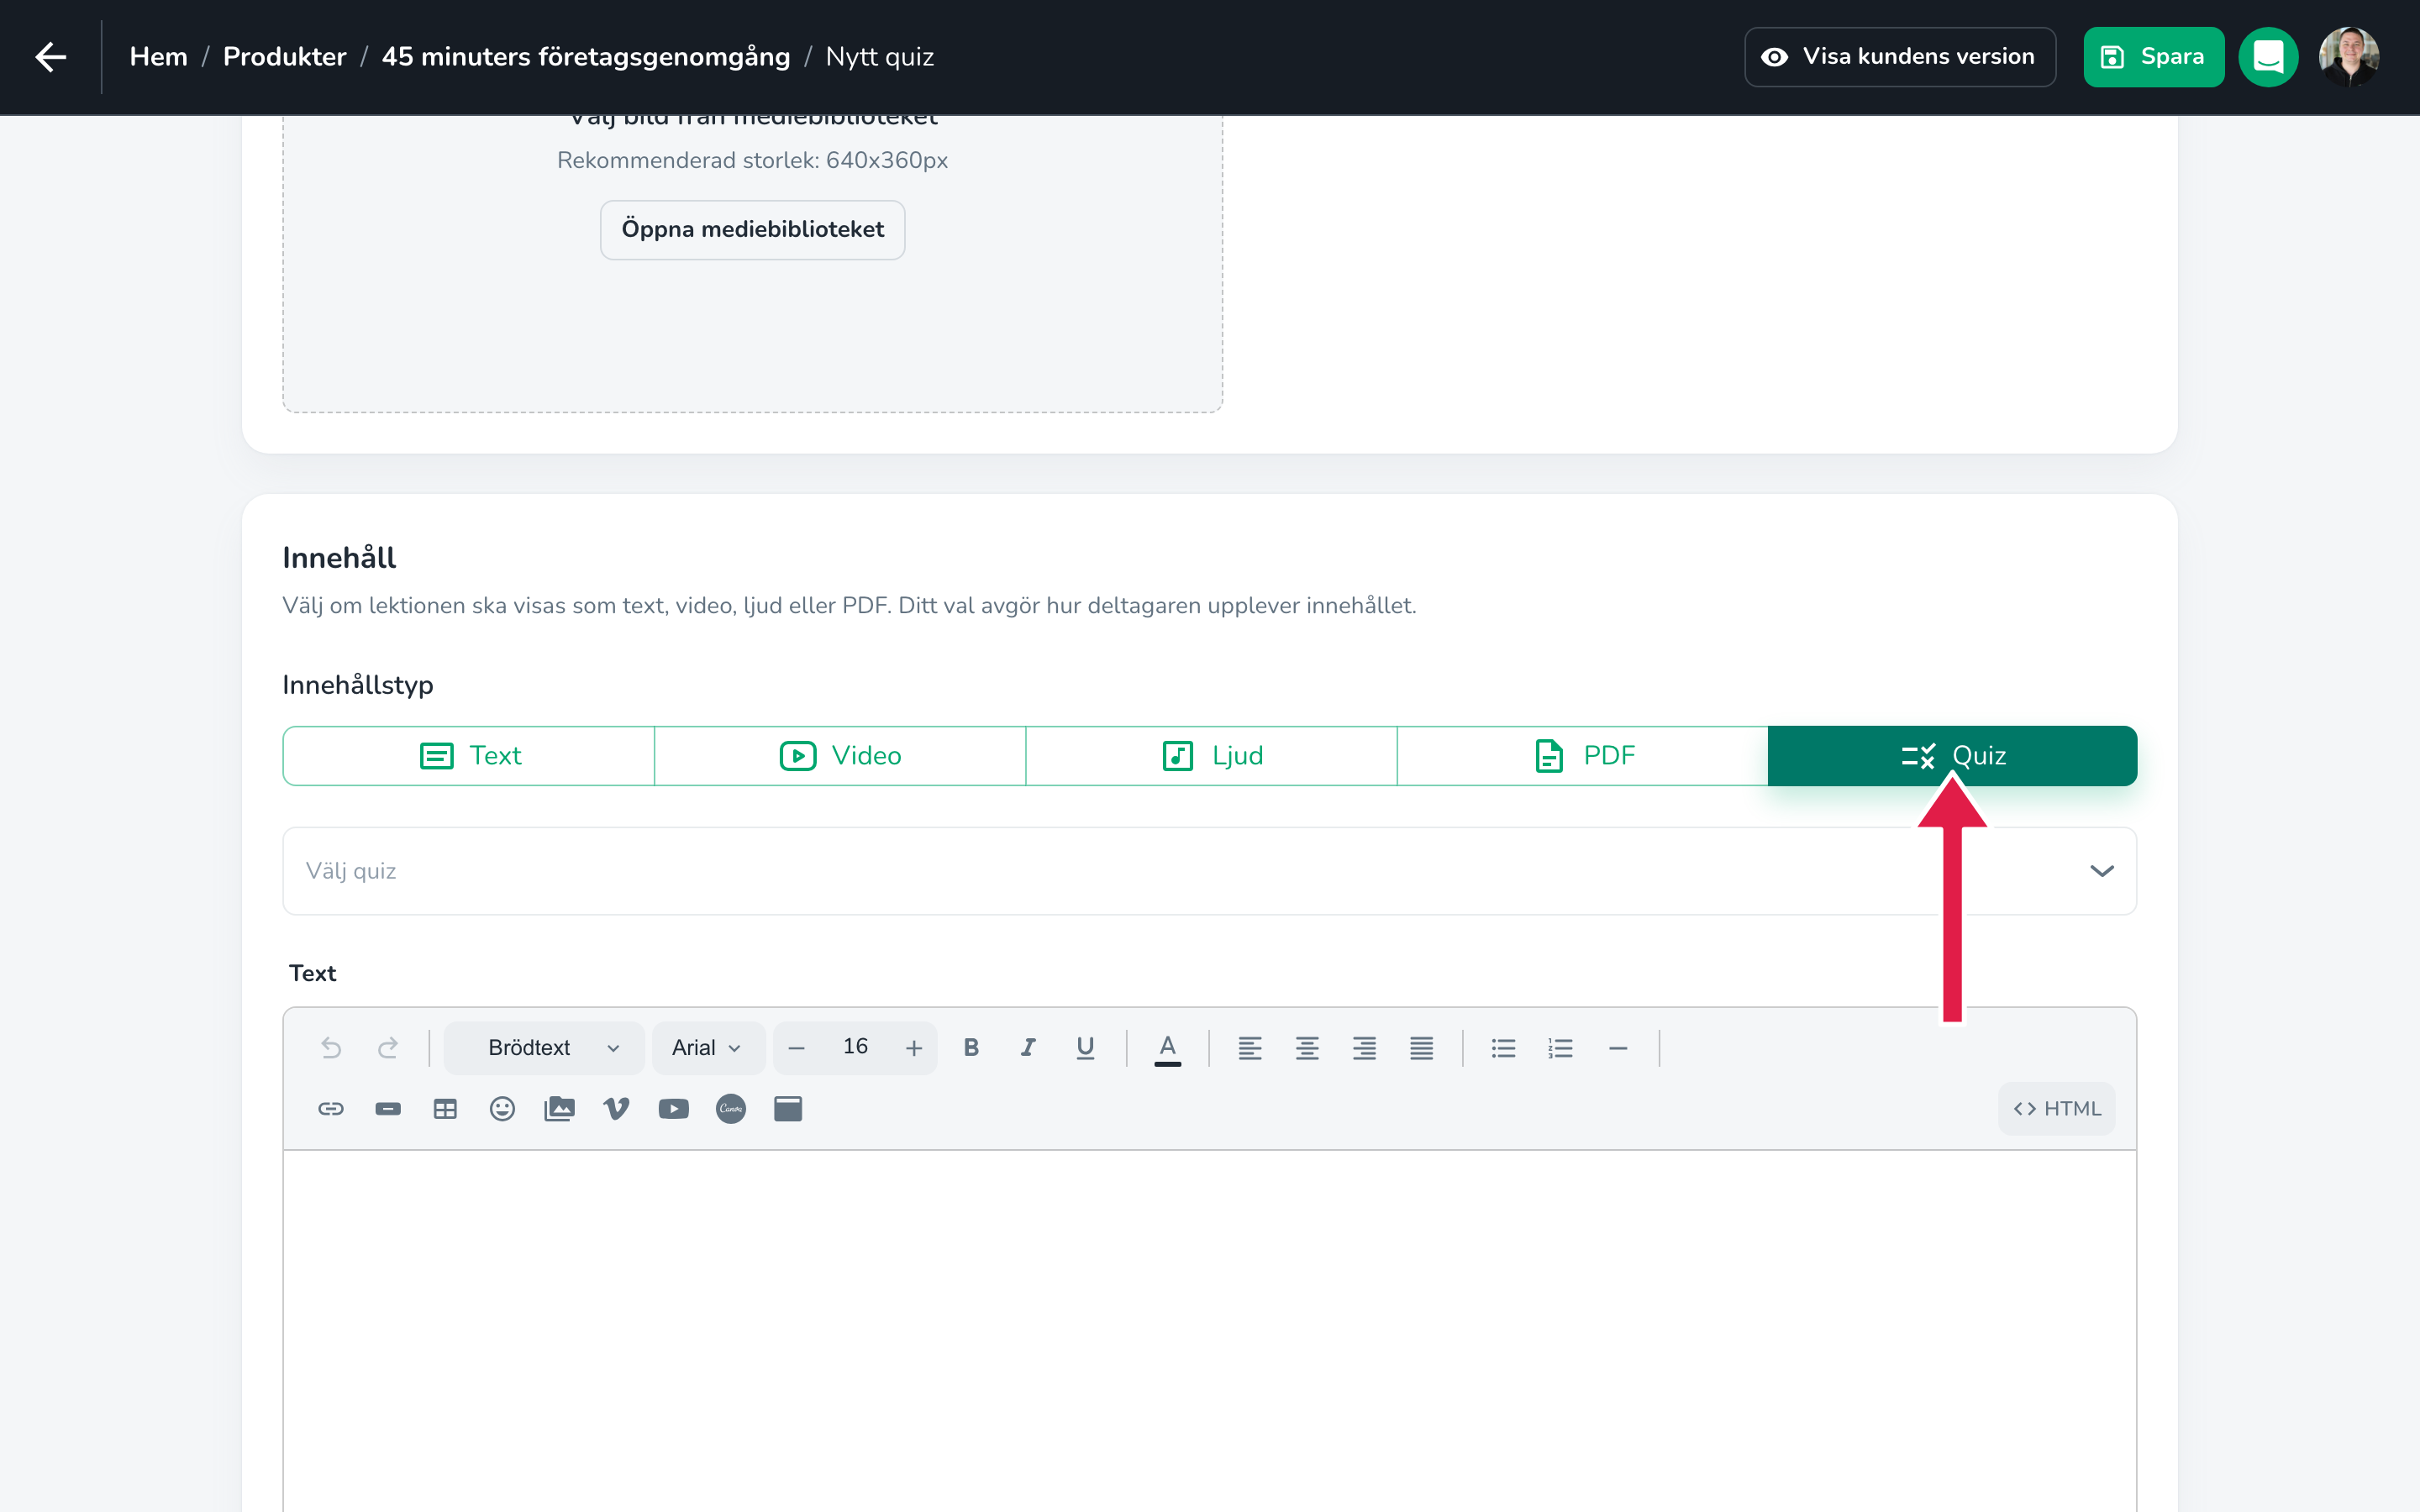Save with the Spara button
Image resolution: width=2420 pixels, height=1512 pixels.
2153,57
